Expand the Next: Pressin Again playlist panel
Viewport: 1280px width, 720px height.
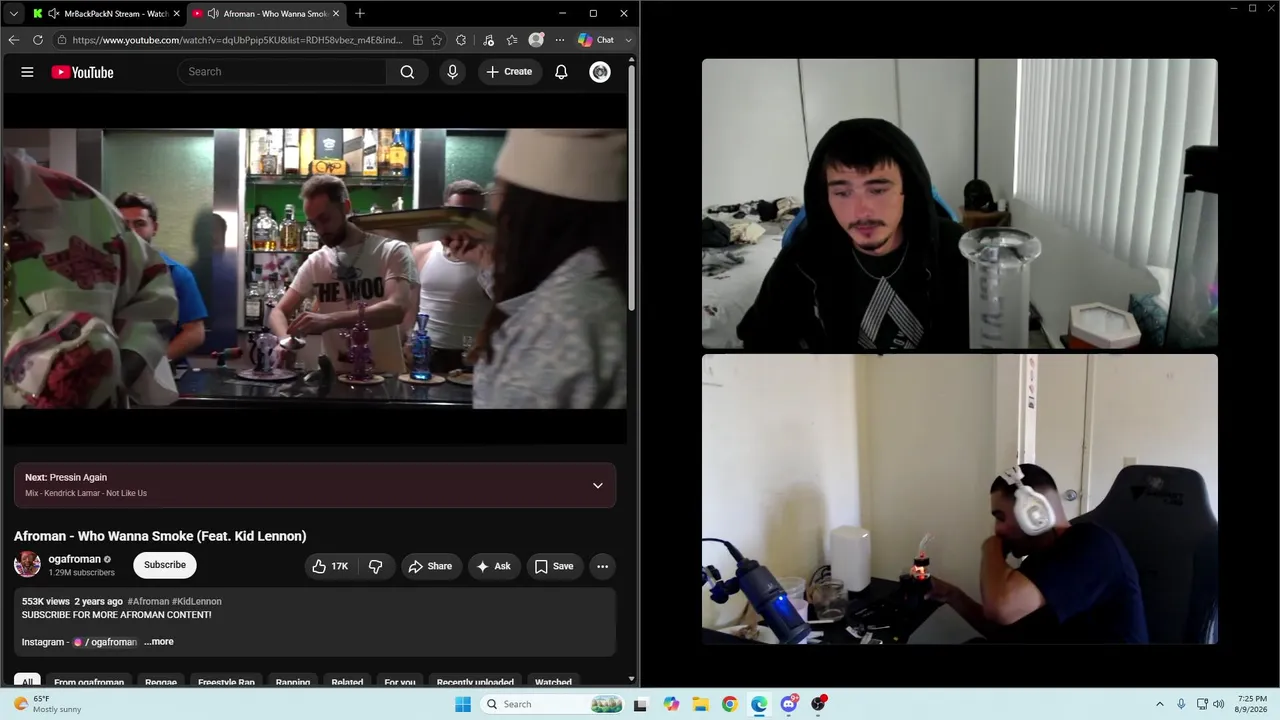click(x=597, y=485)
